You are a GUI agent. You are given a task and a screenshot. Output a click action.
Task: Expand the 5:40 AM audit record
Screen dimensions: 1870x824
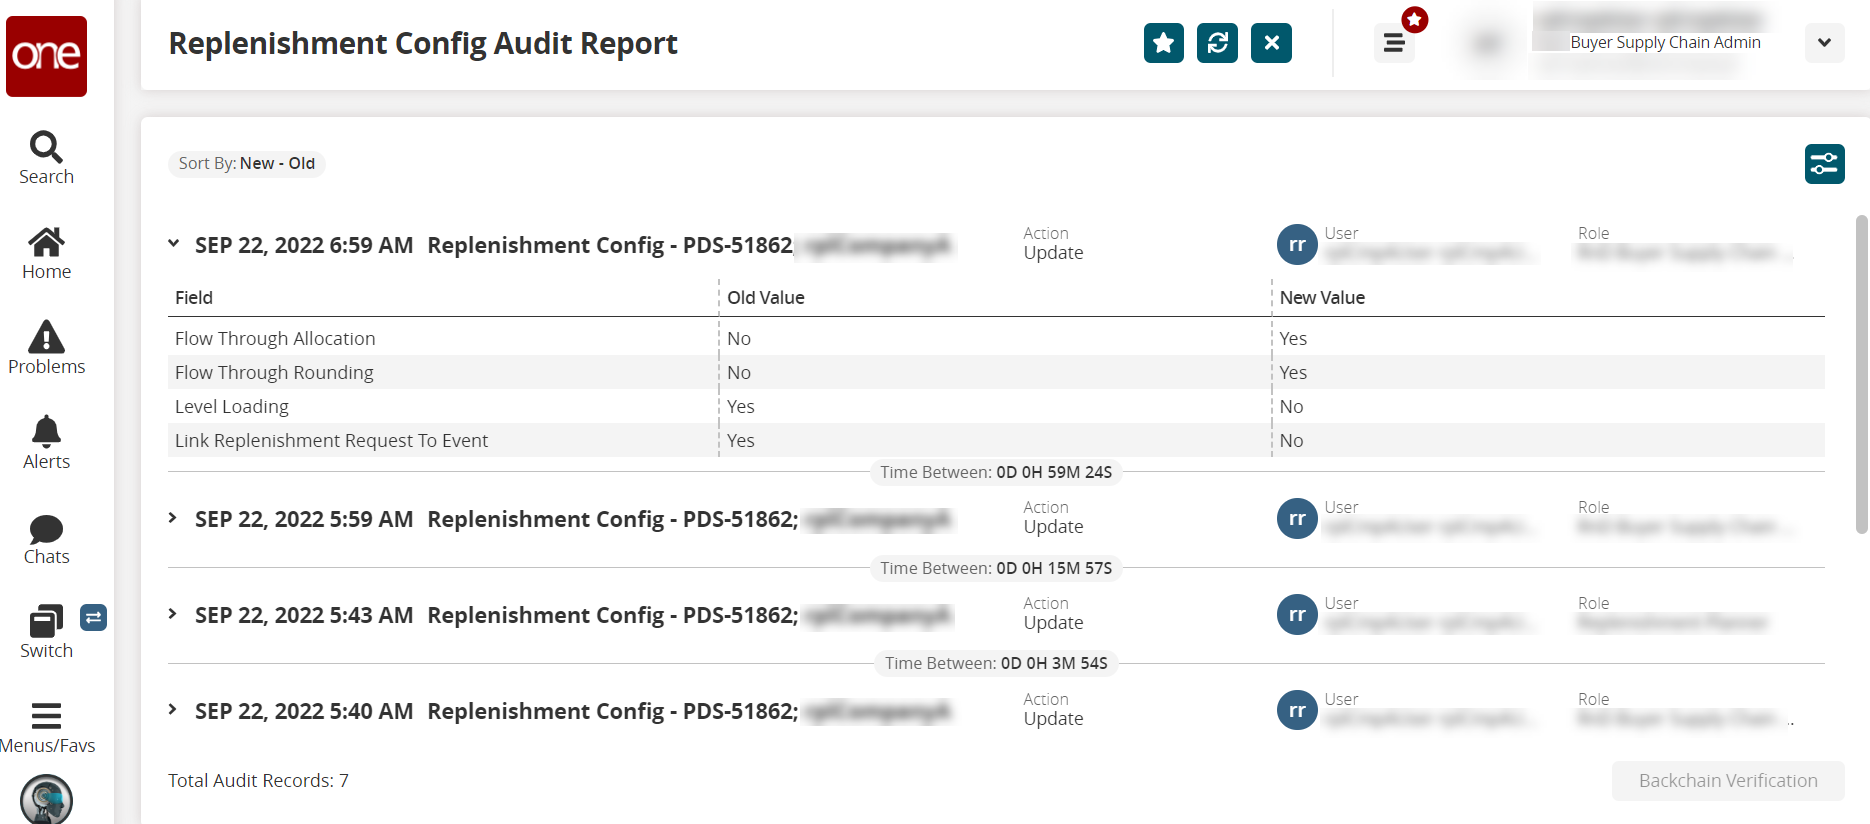point(173,710)
